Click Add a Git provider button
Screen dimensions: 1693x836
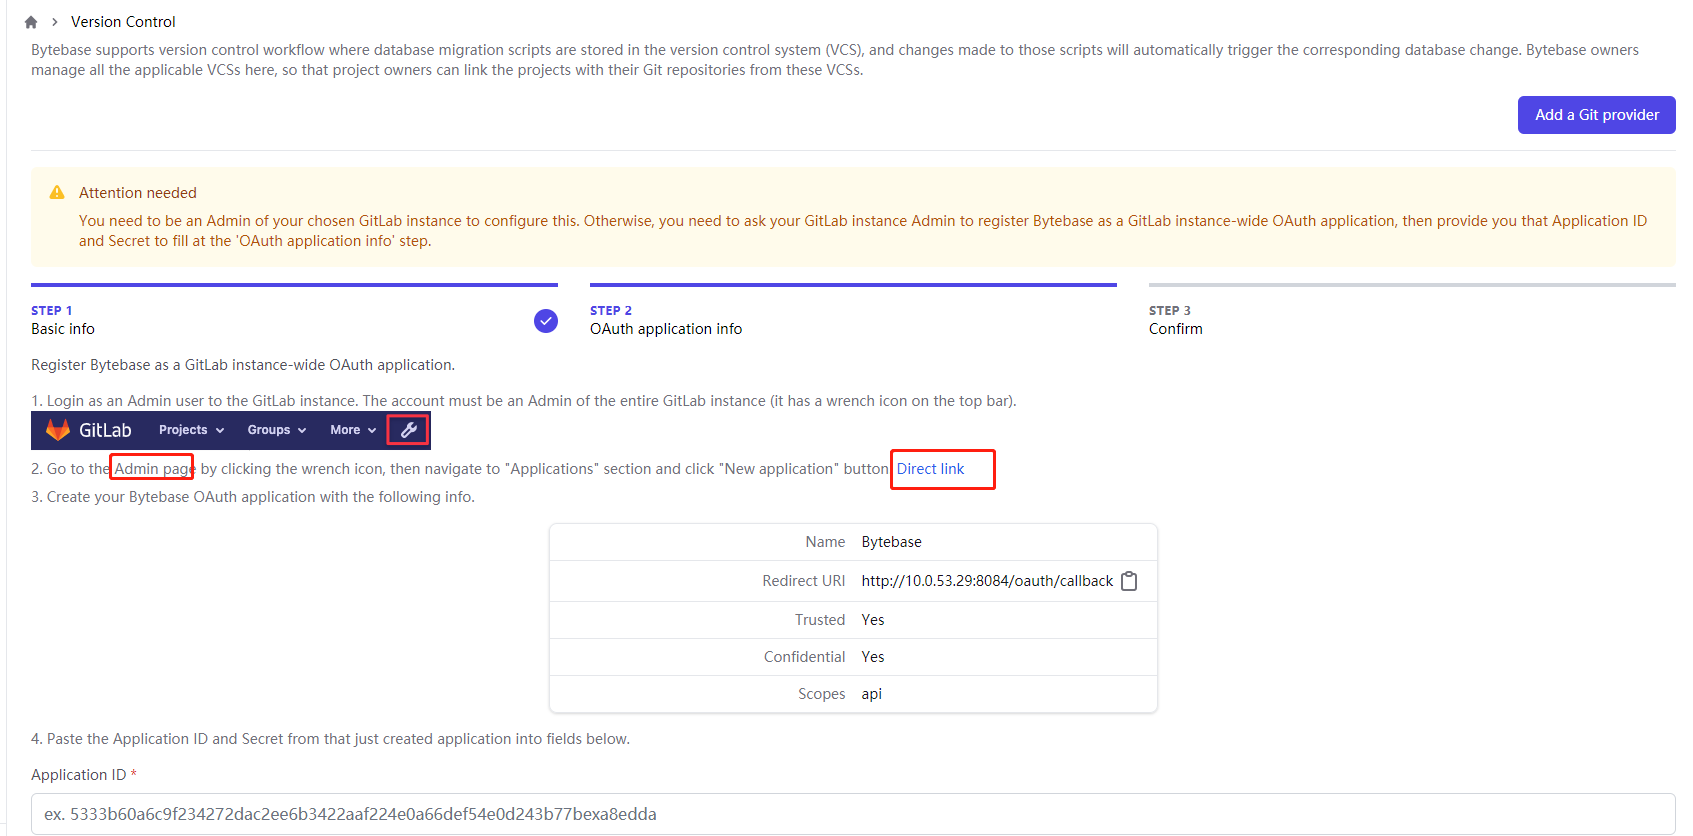[x=1596, y=115]
